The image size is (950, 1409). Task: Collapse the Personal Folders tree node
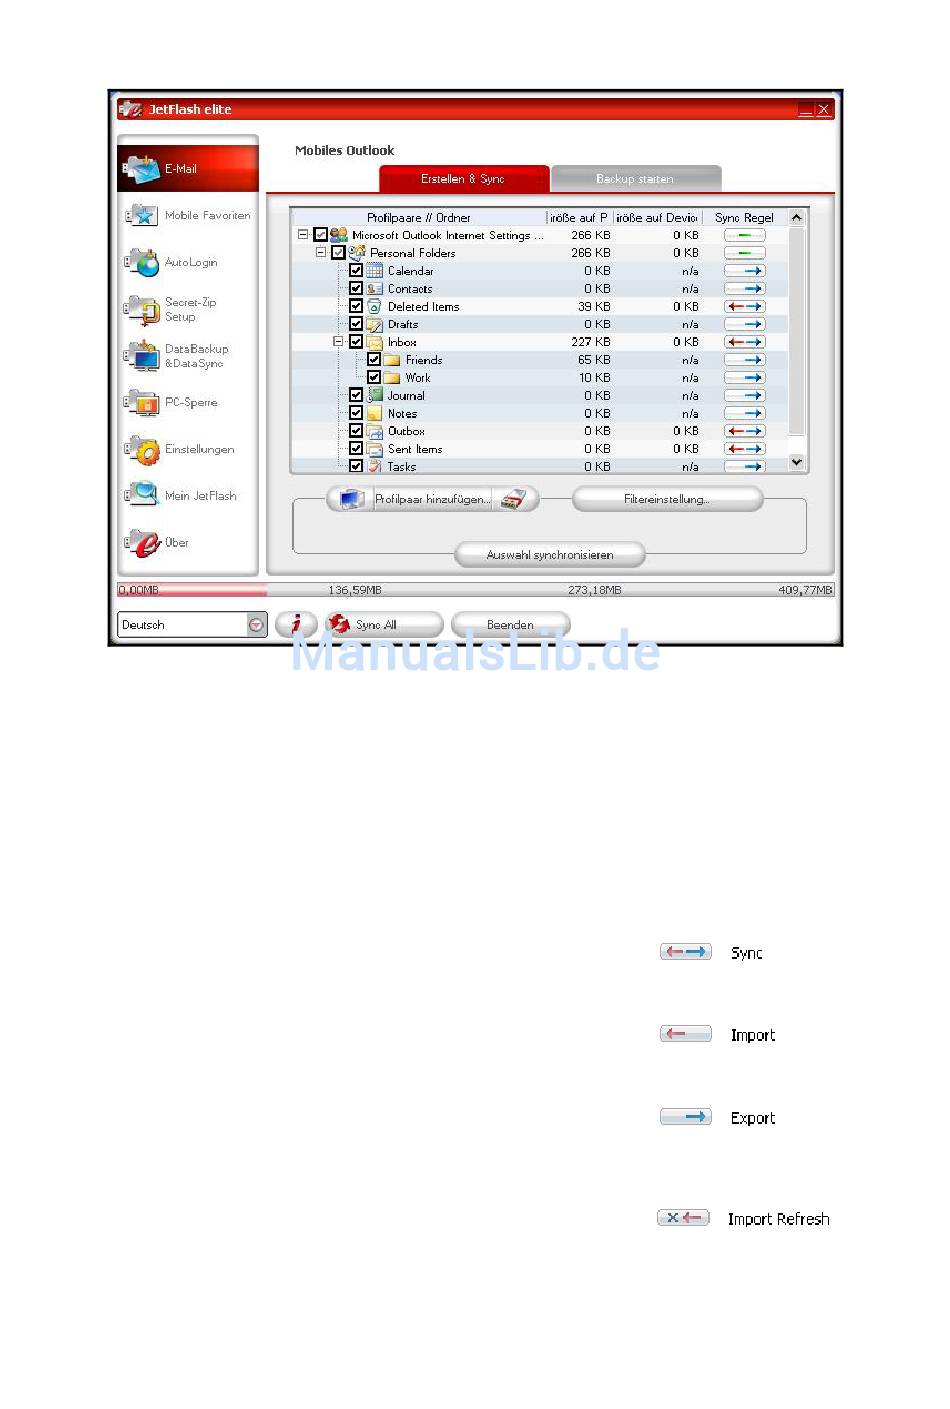tap(321, 253)
